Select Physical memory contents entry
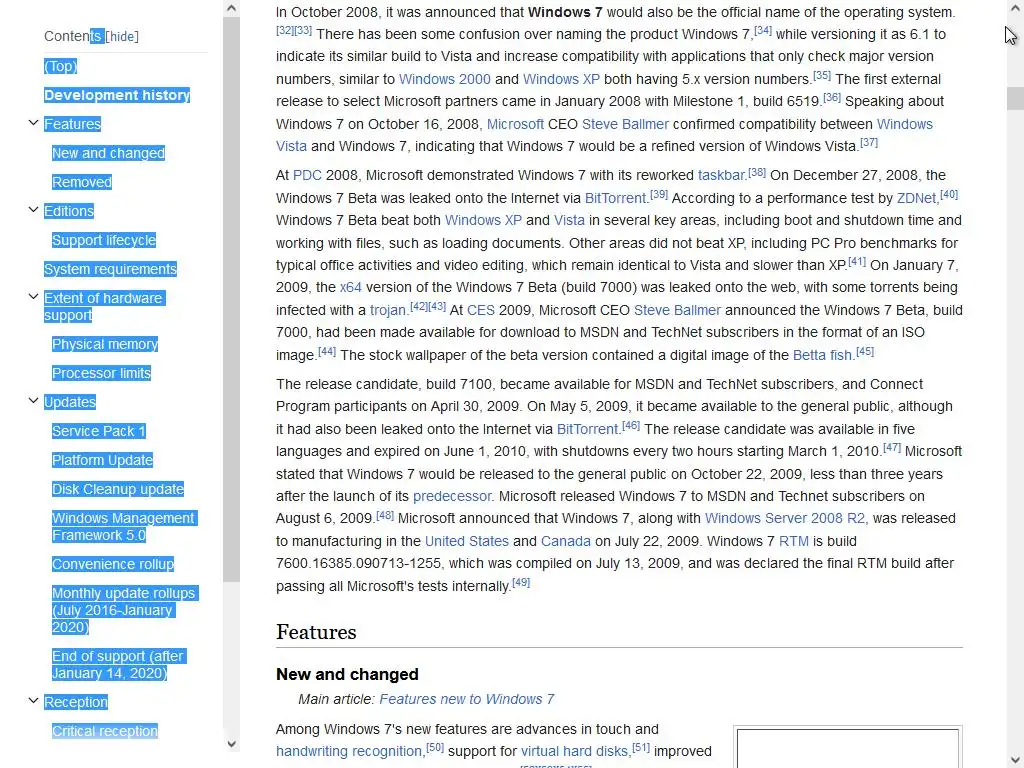The image size is (1024, 768). pos(105,344)
